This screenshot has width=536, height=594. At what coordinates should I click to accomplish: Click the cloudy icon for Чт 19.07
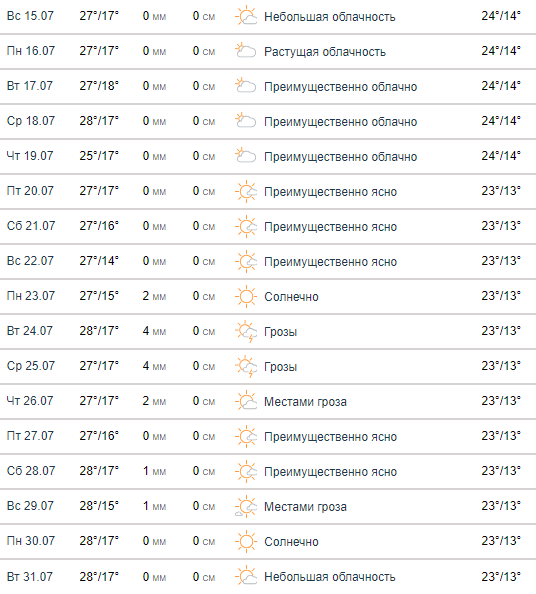tap(246, 156)
